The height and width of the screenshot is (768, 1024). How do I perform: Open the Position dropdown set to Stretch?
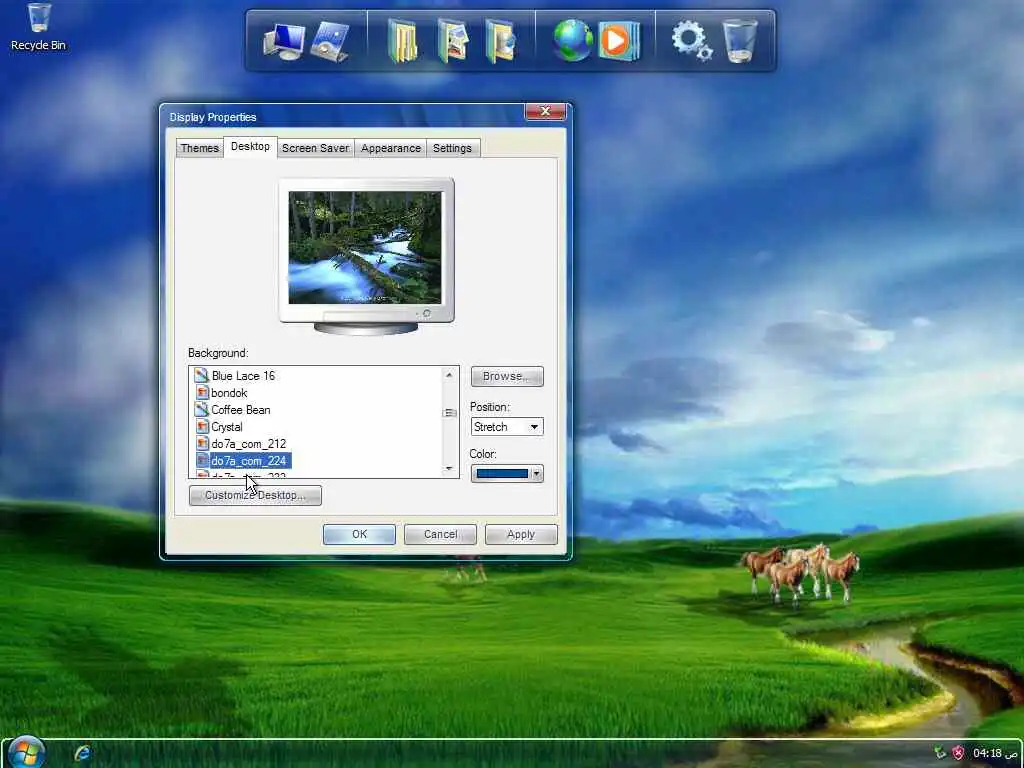click(507, 426)
